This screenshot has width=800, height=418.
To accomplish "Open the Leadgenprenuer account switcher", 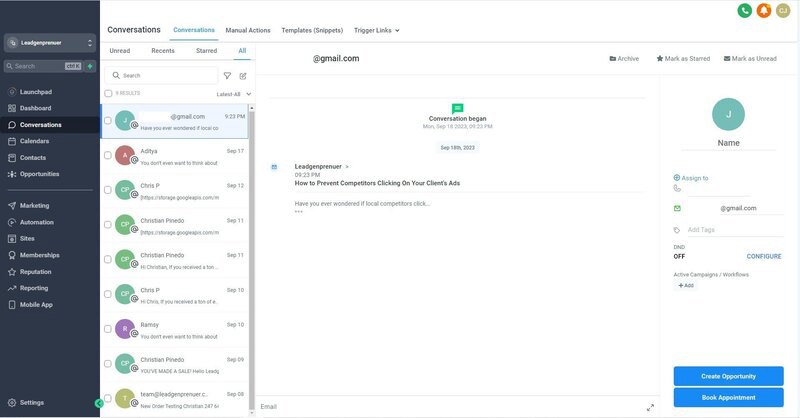I will (x=50, y=43).
